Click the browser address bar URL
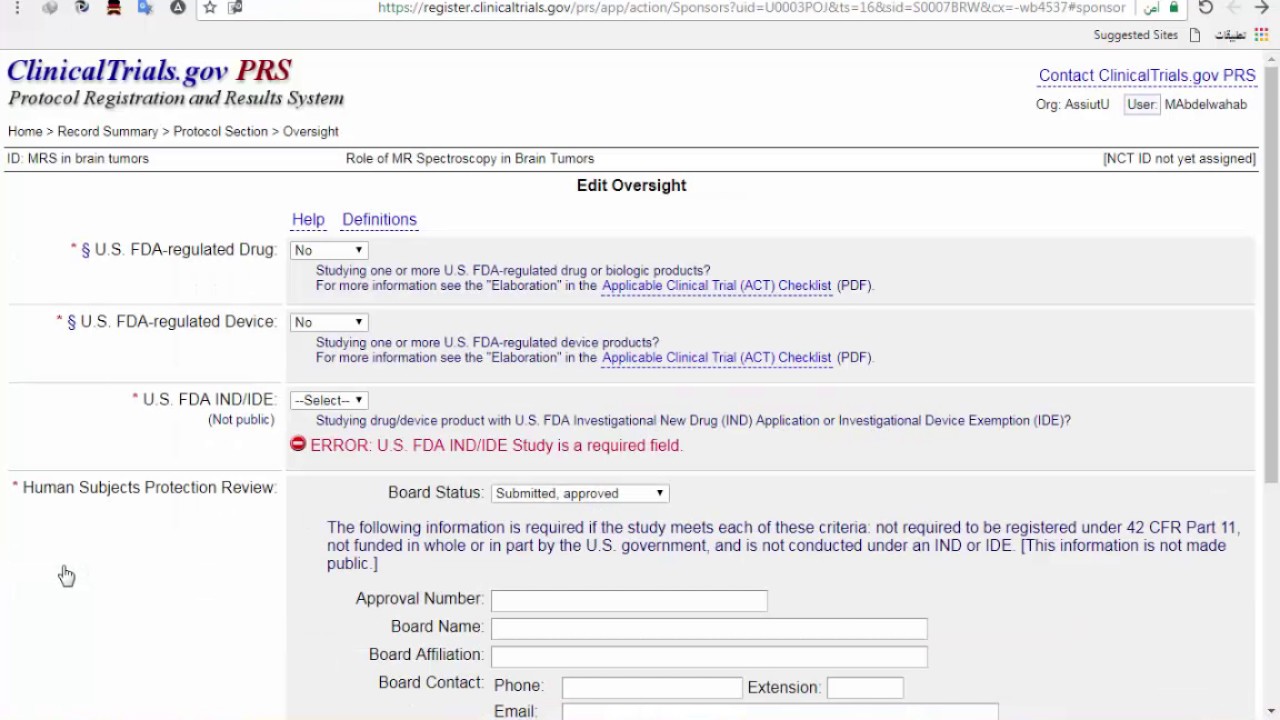Viewport: 1280px width, 720px height. [x=751, y=8]
